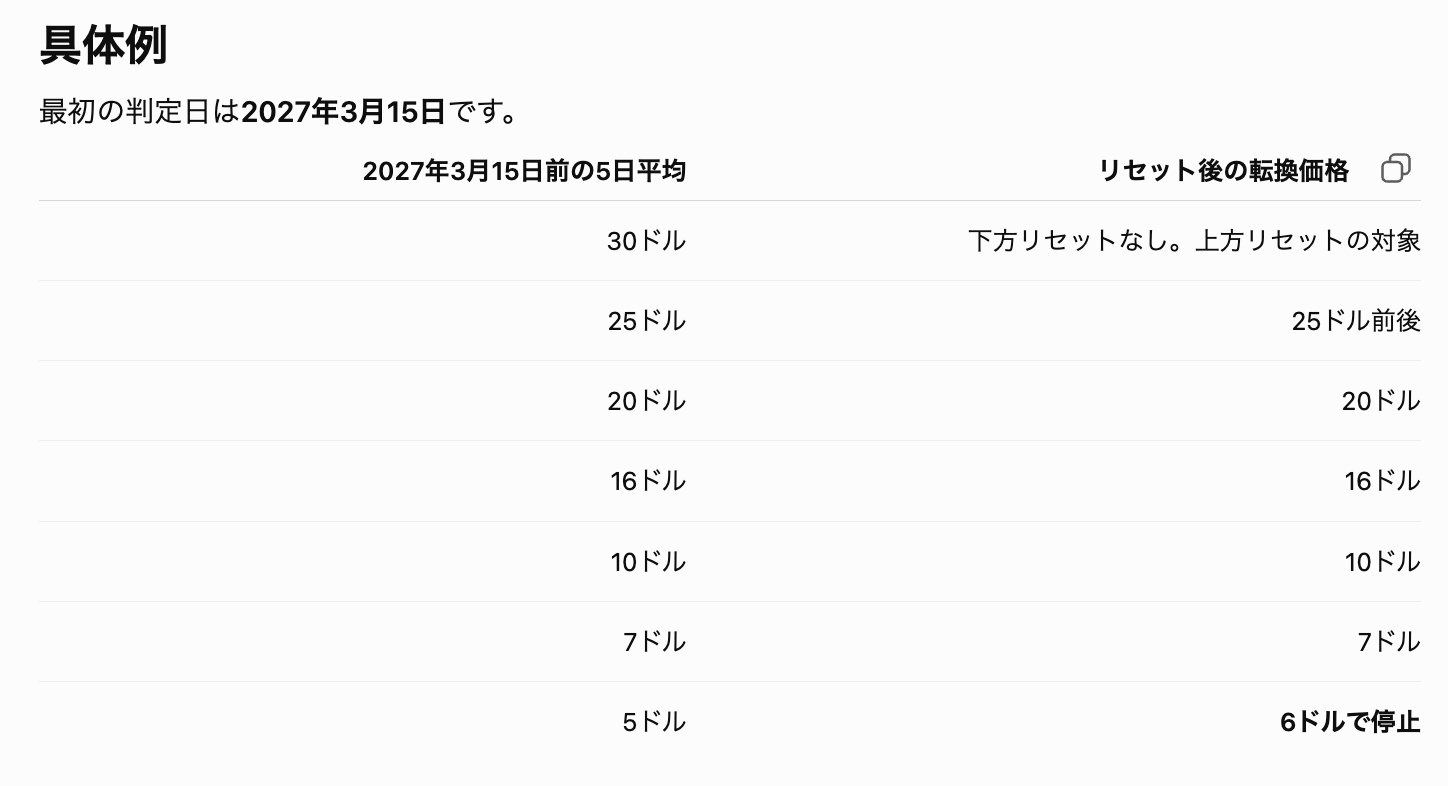
Task: Click the bold 6ドルで停止 cell
Action: click(1350, 722)
